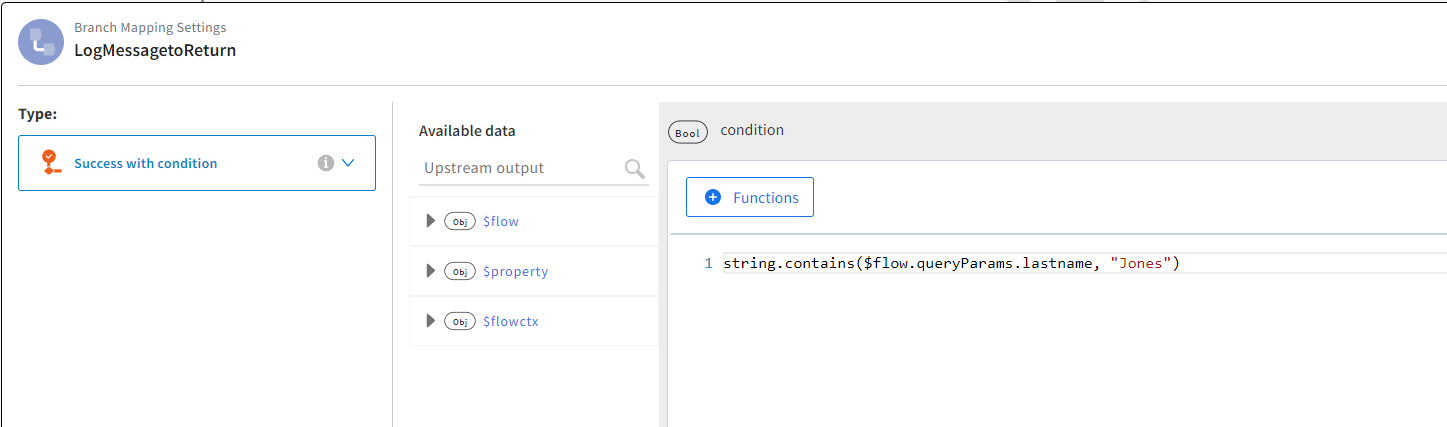Expand the $flowctx tree node arrow
Viewport: 1447px width, 427px height.
coord(431,321)
